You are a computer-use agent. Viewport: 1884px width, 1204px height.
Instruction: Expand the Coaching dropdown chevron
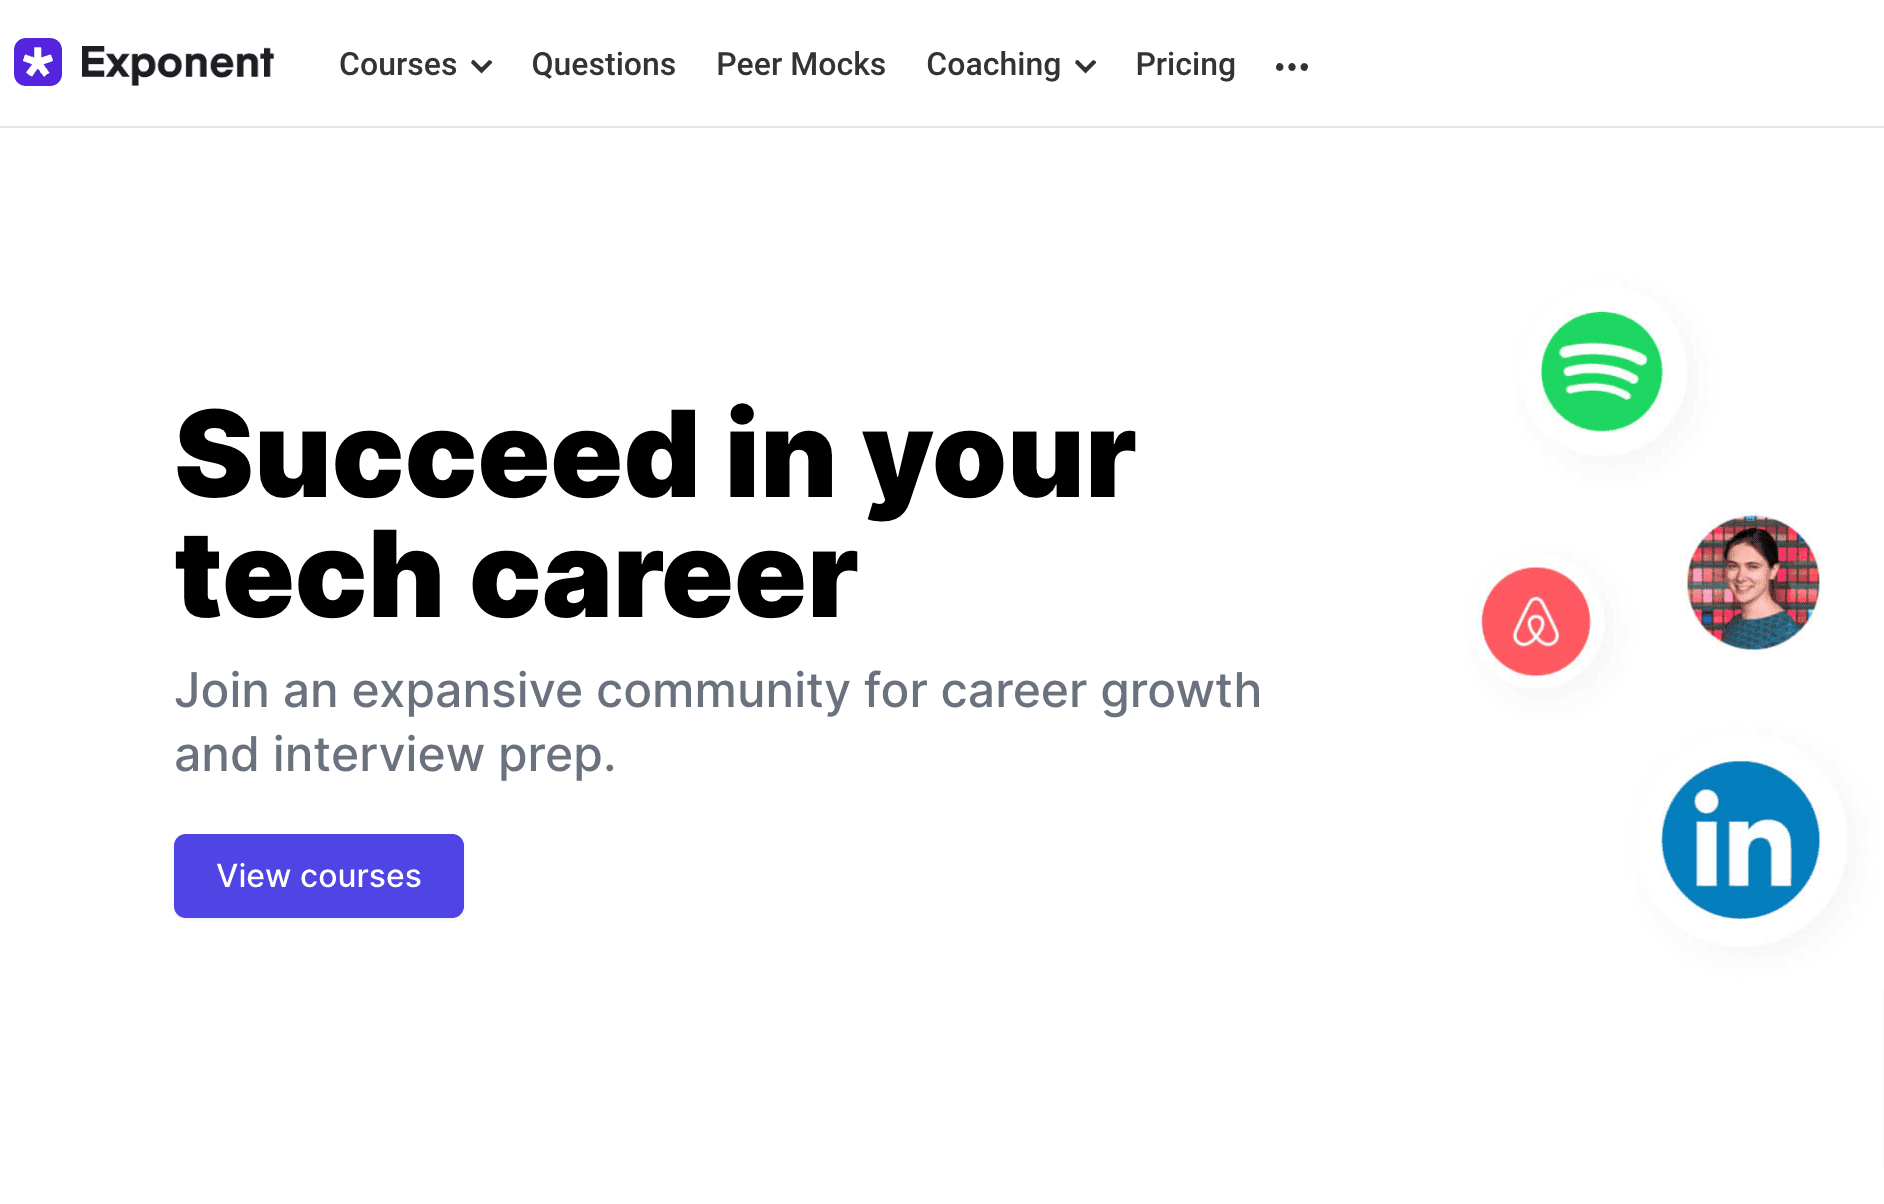point(1085,67)
